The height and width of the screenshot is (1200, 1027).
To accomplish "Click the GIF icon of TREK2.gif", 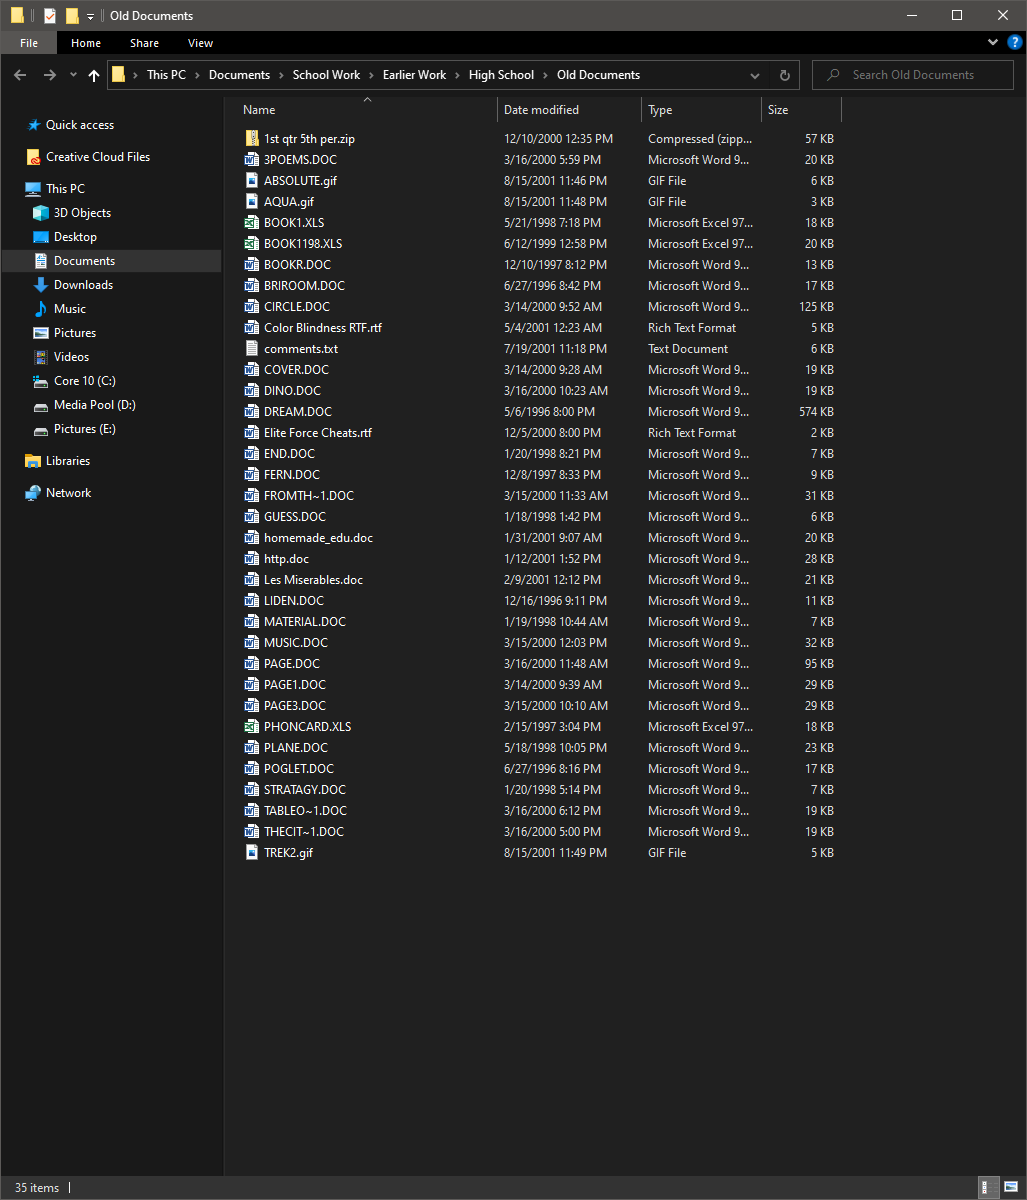I will (x=252, y=853).
